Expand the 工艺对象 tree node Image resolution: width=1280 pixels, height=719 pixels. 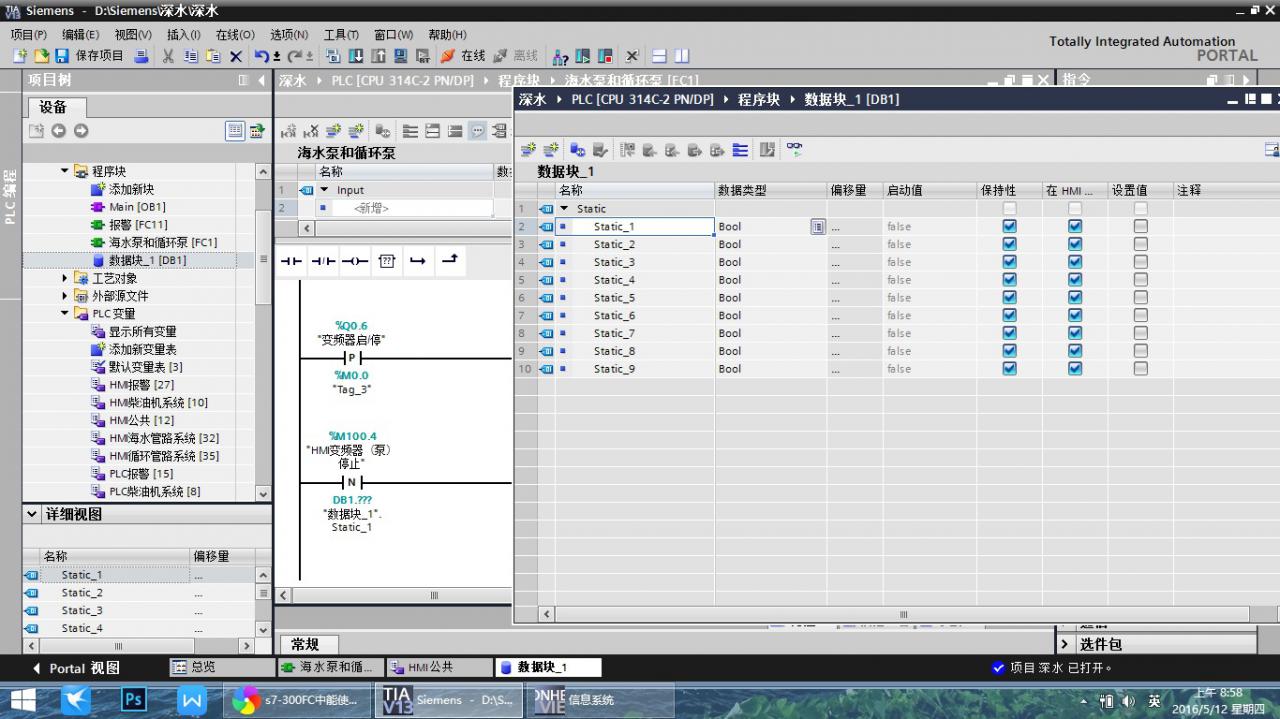(66, 278)
